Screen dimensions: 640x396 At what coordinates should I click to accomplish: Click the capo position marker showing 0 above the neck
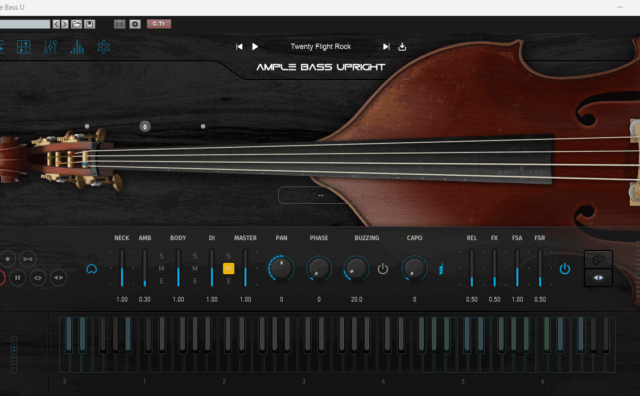145,127
